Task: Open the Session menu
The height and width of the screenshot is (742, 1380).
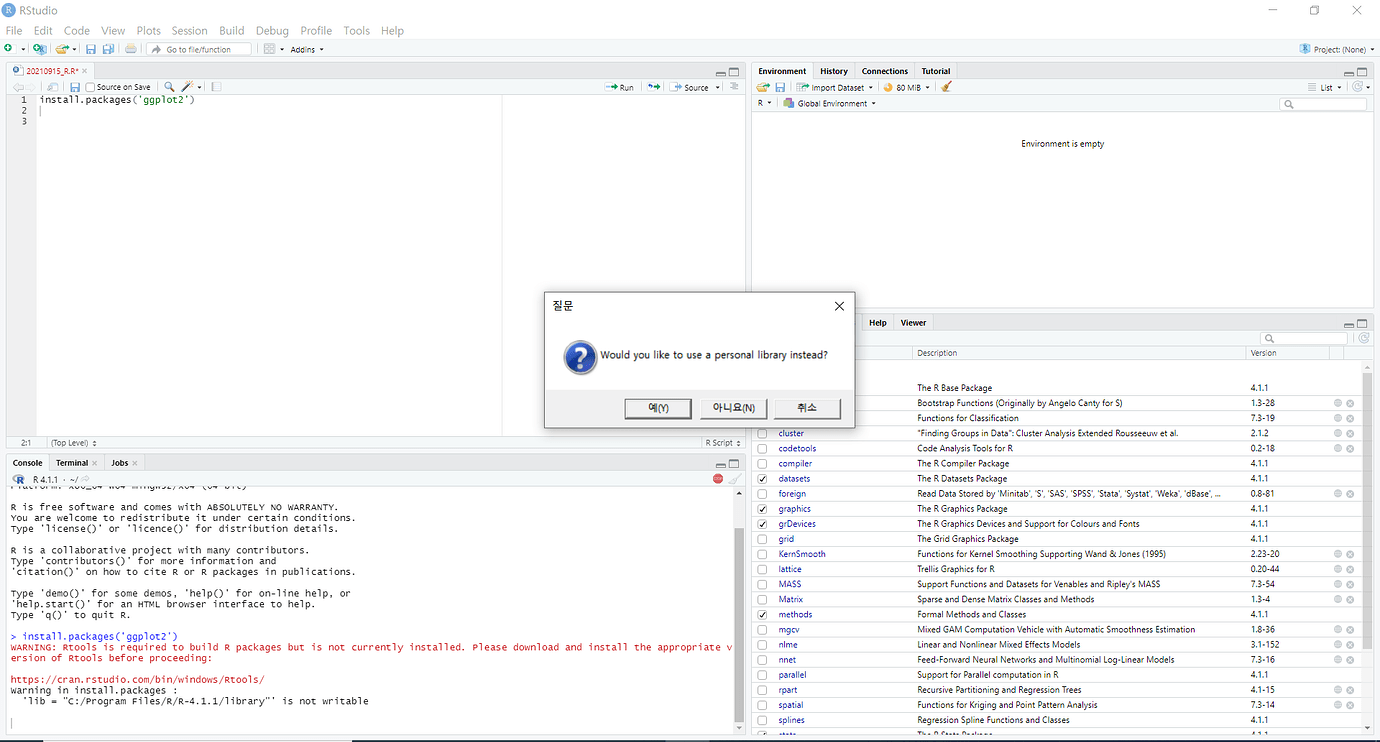Action: click(x=189, y=30)
